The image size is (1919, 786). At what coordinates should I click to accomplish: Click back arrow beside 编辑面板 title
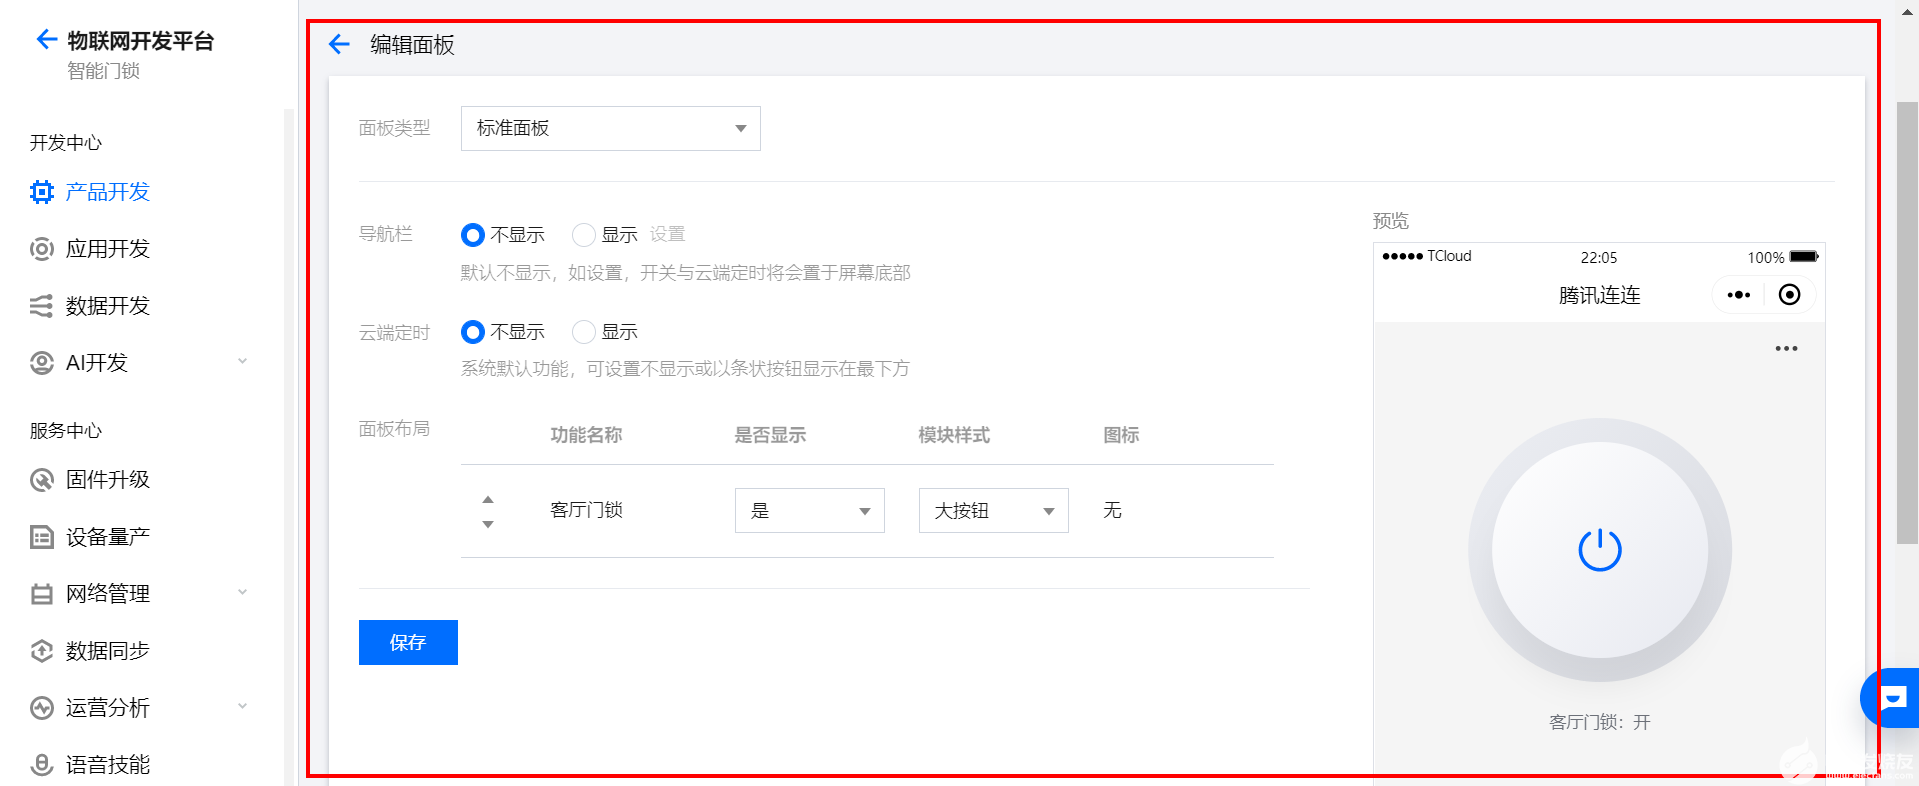coord(339,44)
